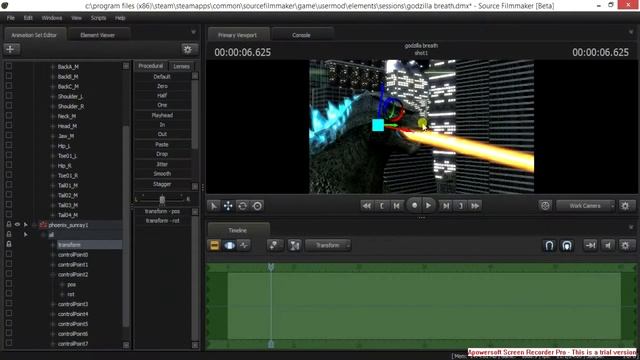
Task: Toggle the snap-to-frame magnet icon in timeline
Action: [x=567, y=245]
